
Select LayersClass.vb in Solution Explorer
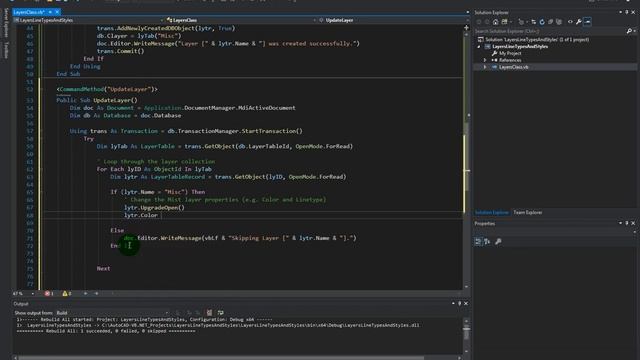510,67
